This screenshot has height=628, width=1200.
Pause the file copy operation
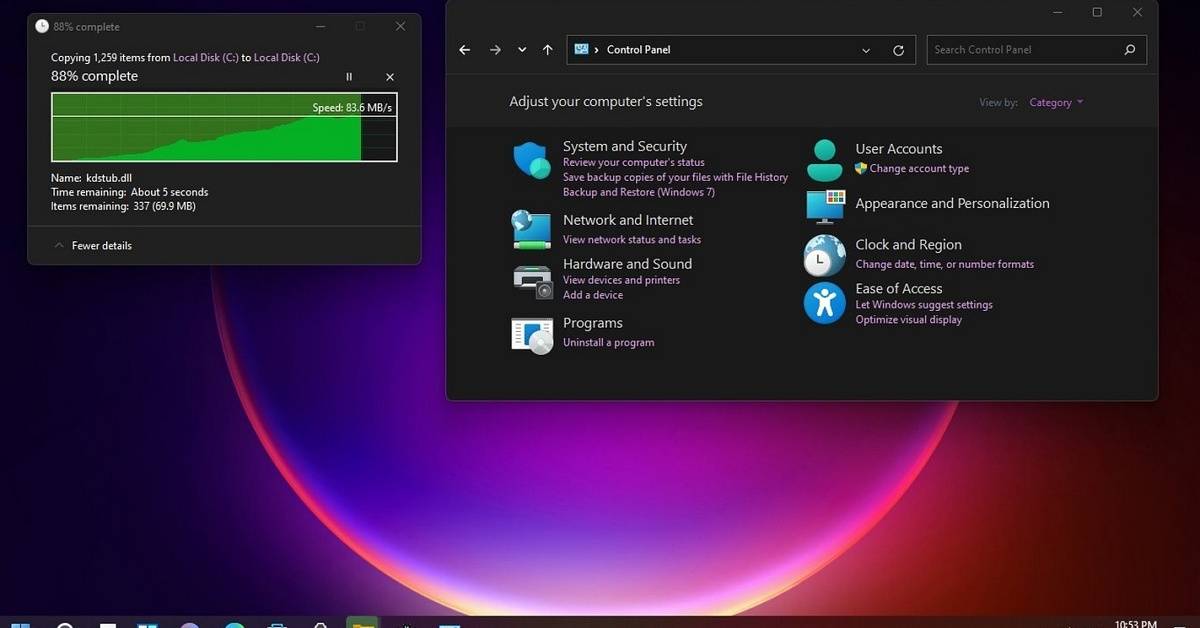[x=349, y=77]
